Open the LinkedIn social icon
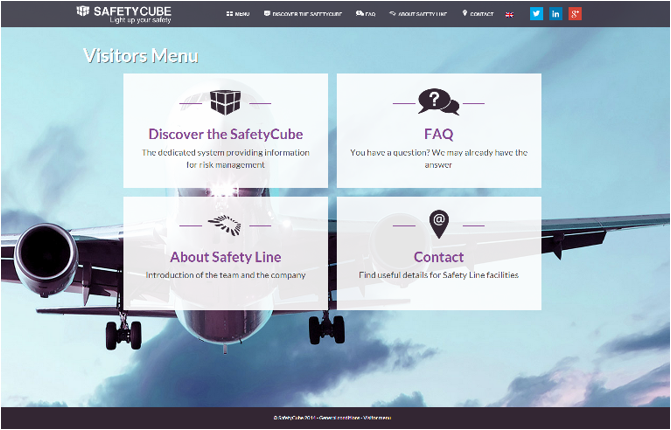The width and height of the screenshot is (671, 430). (x=555, y=14)
